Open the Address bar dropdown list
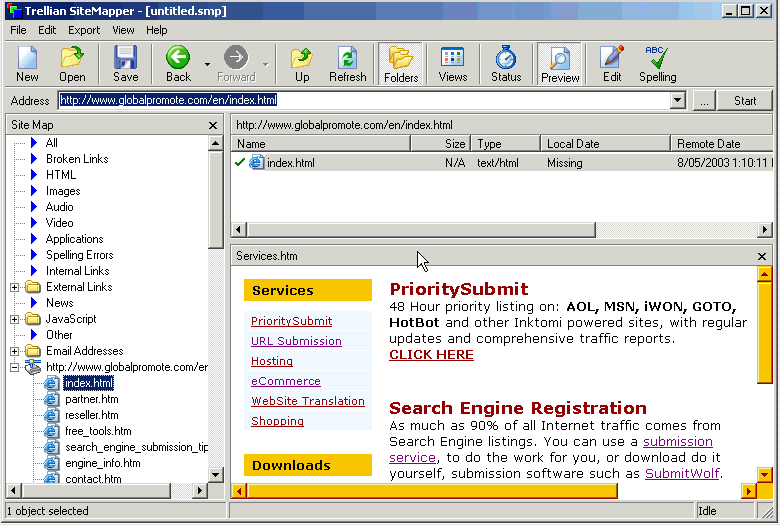Screen dimensions: 780x525 [677, 101]
